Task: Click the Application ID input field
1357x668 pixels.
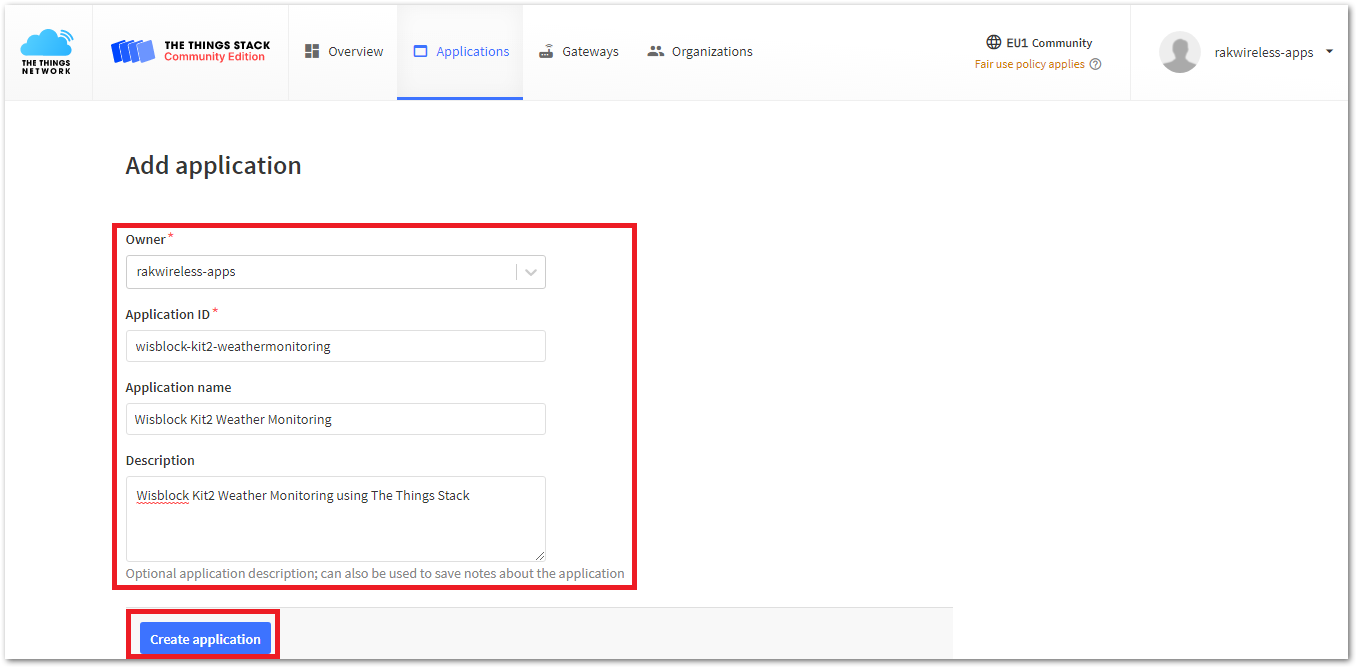Action: pos(335,345)
